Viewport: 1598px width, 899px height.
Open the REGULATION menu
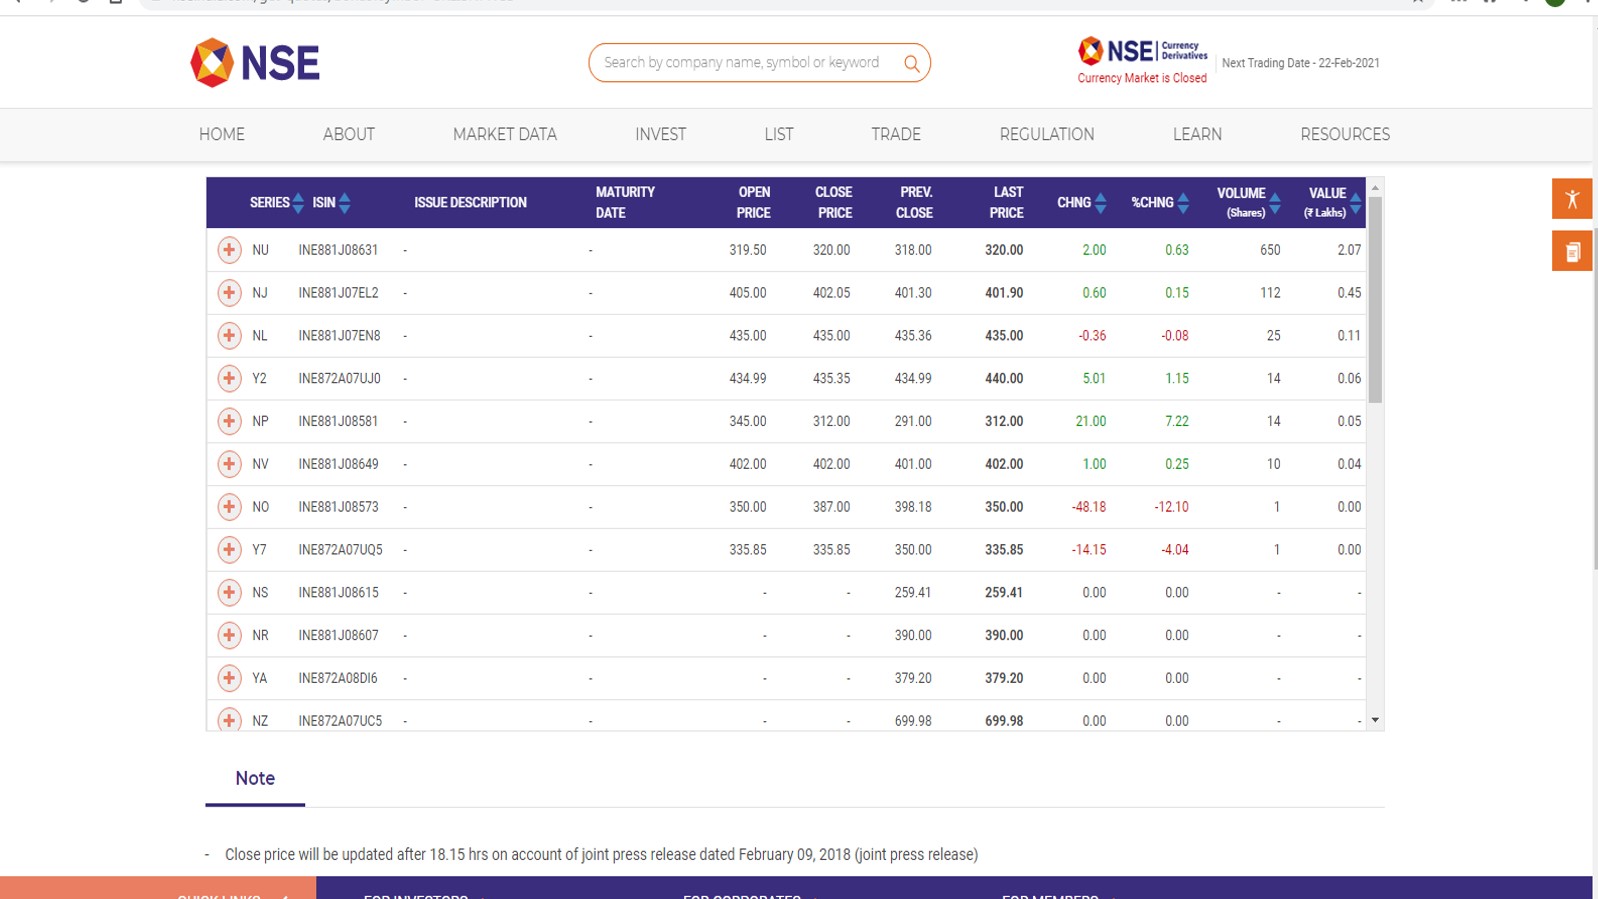(1047, 134)
